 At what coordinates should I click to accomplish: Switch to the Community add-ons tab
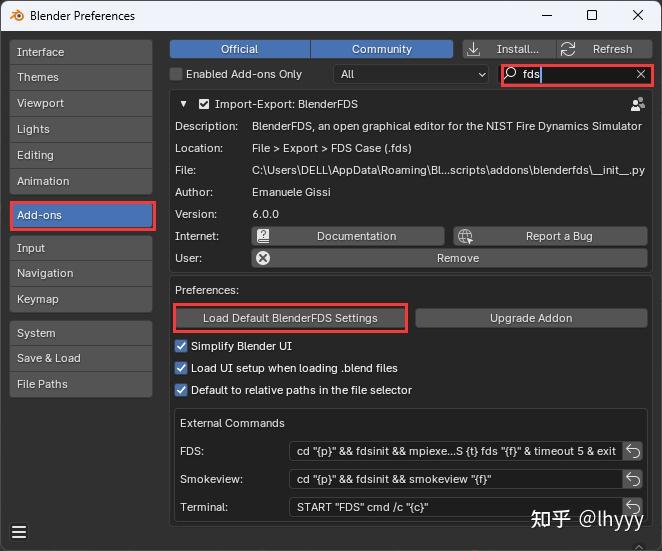pos(381,49)
